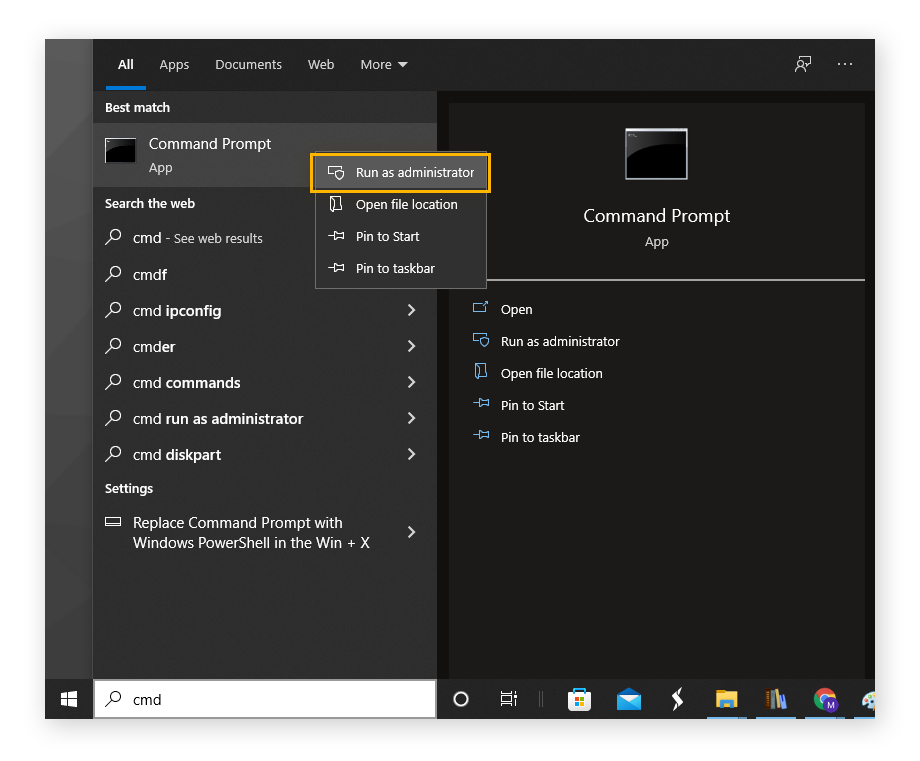Image resolution: width=920 pixels, height=761 pixels.
Task: Select Run as administrator in the context menu
Action: pyautogui.click(x=401, y=172)
